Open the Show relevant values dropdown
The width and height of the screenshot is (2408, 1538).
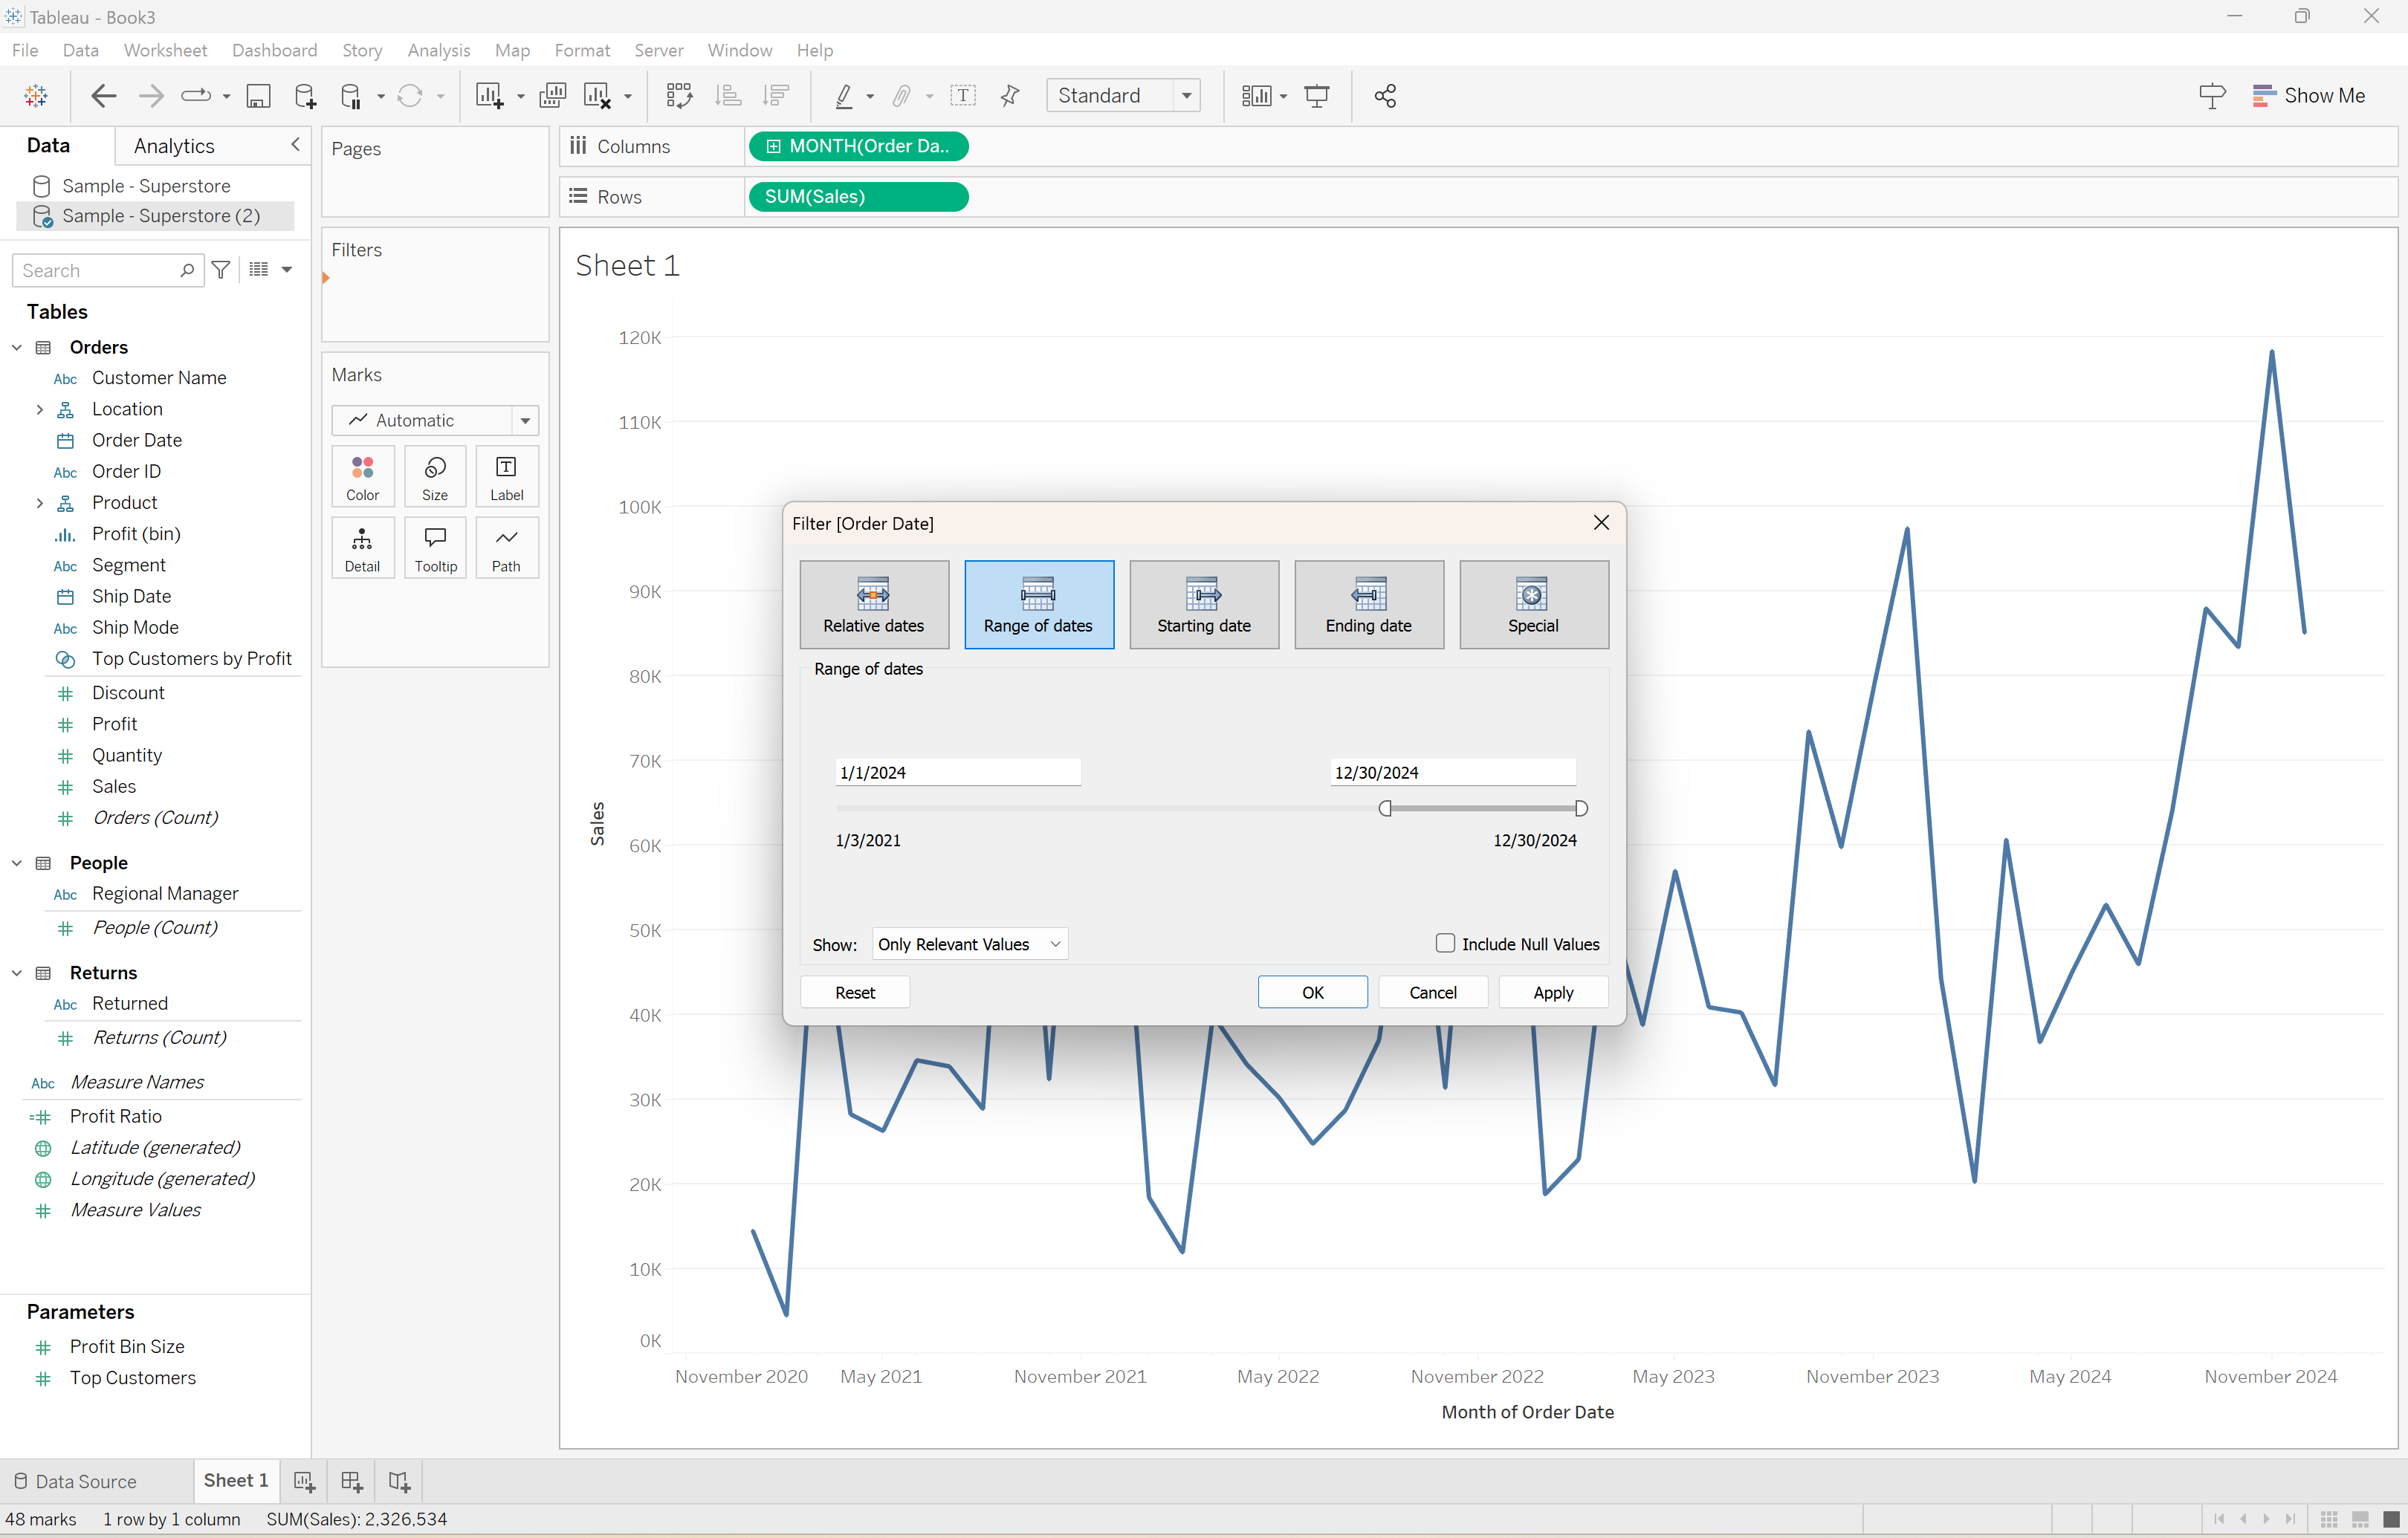pyautogui.click(x=969, y=944)
